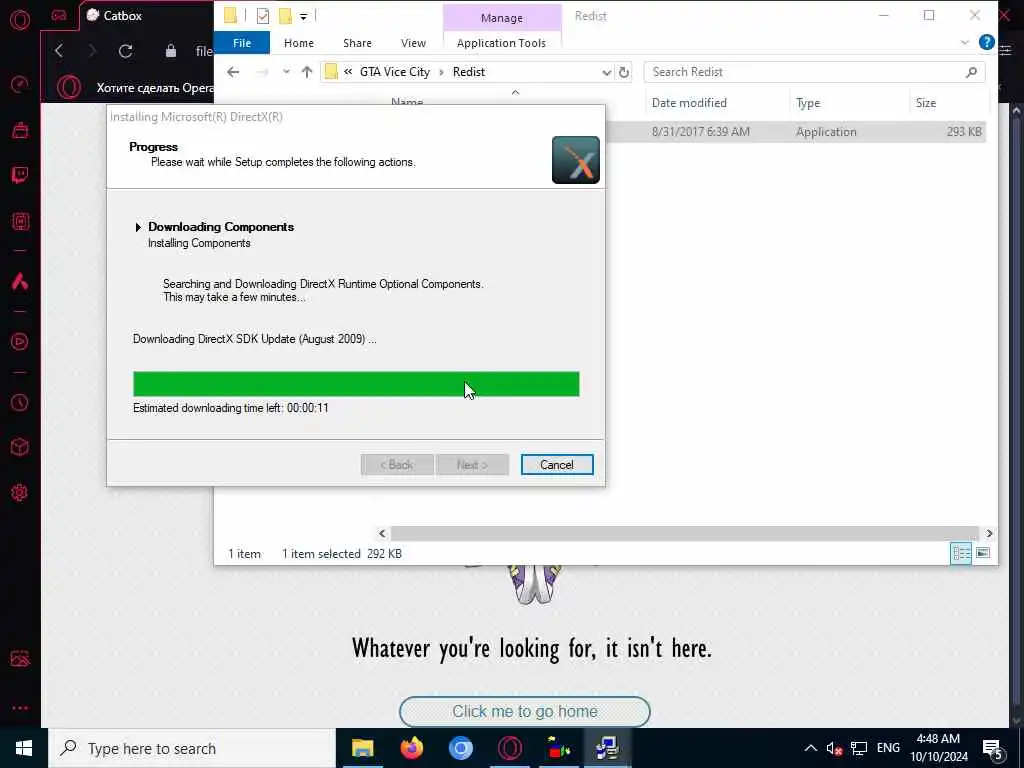Open Explorer help question mark
The height and width of the screenshot is (768, 1024).
click(986, 42)
